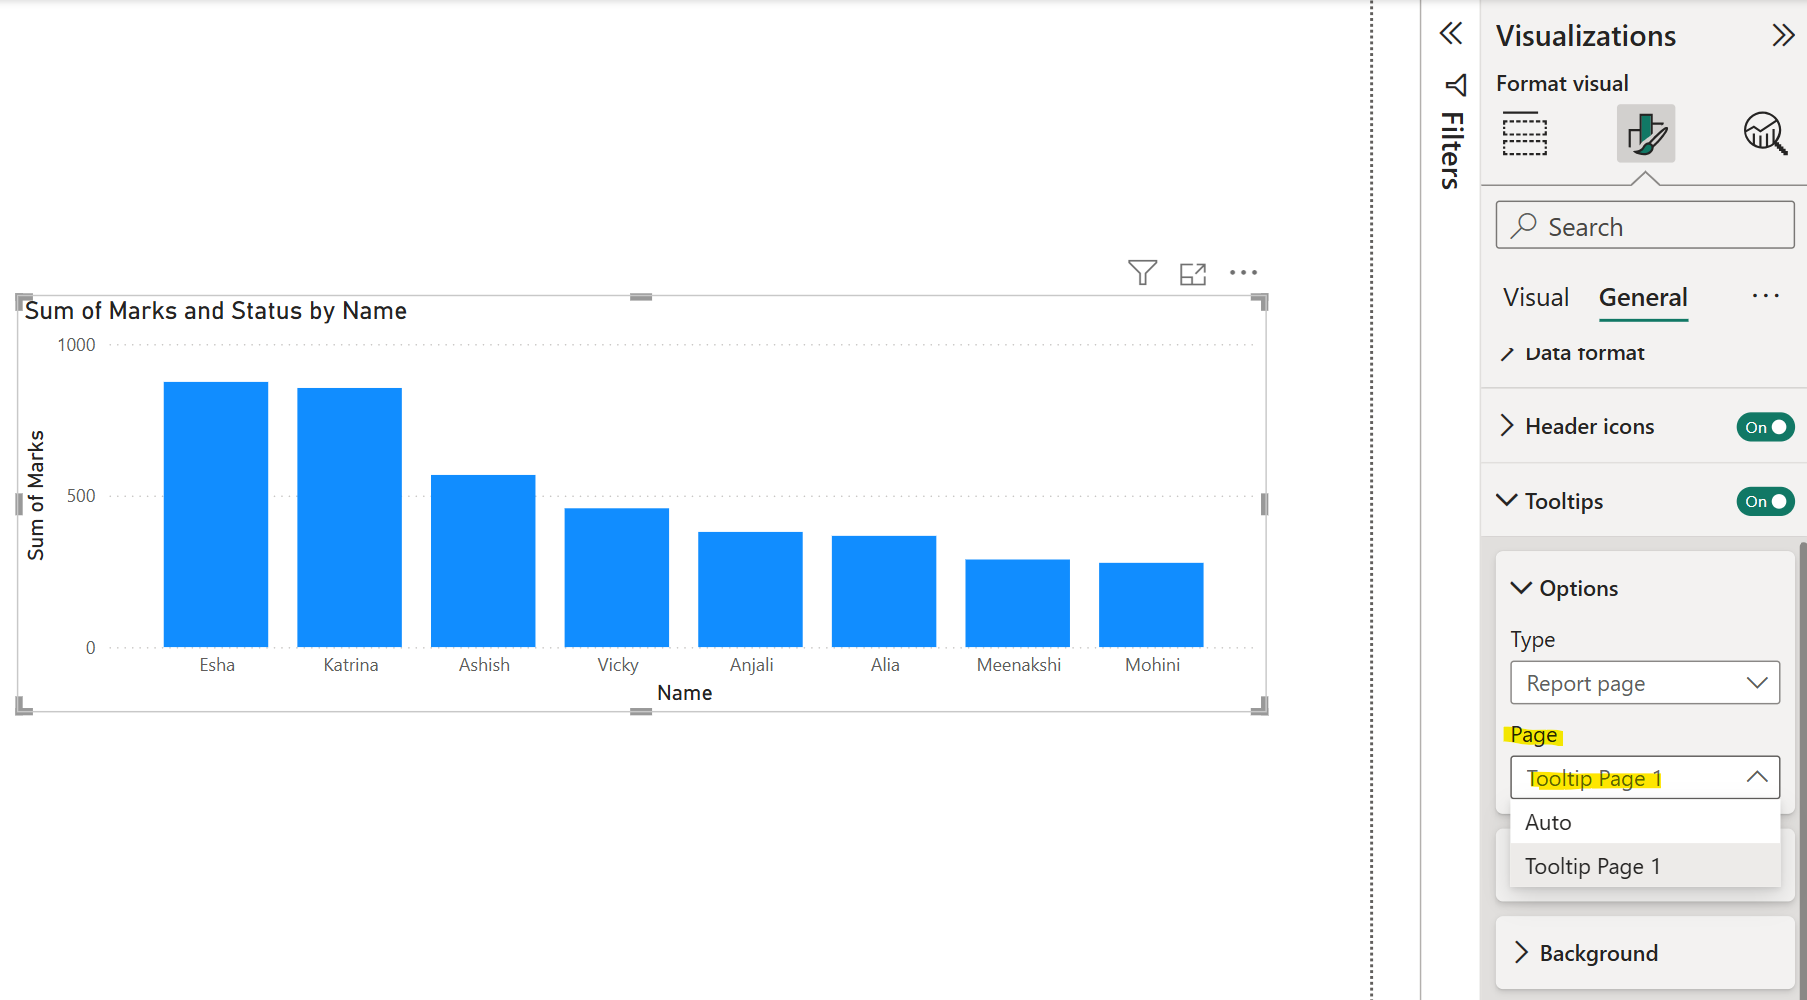The height and width of the screenshot is (1000, 1807).
Task: Click the Analytics magnifier icon
Action: pos(1764,133)
